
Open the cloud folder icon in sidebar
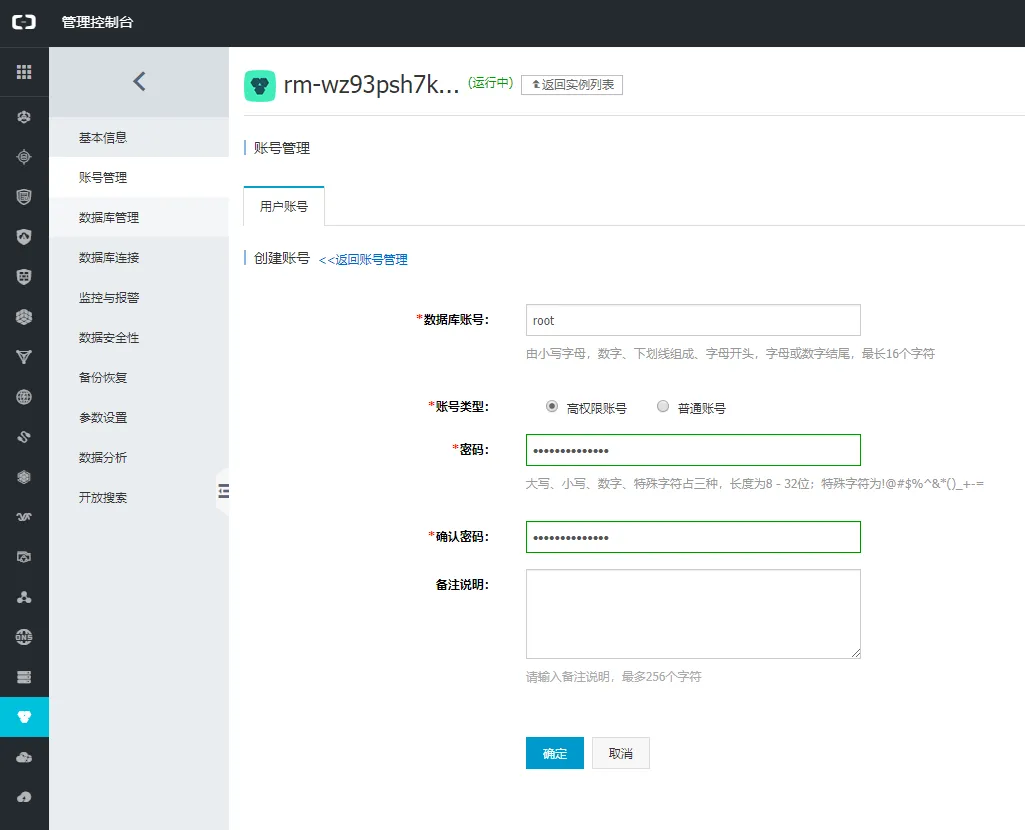[x=24, y=557]
